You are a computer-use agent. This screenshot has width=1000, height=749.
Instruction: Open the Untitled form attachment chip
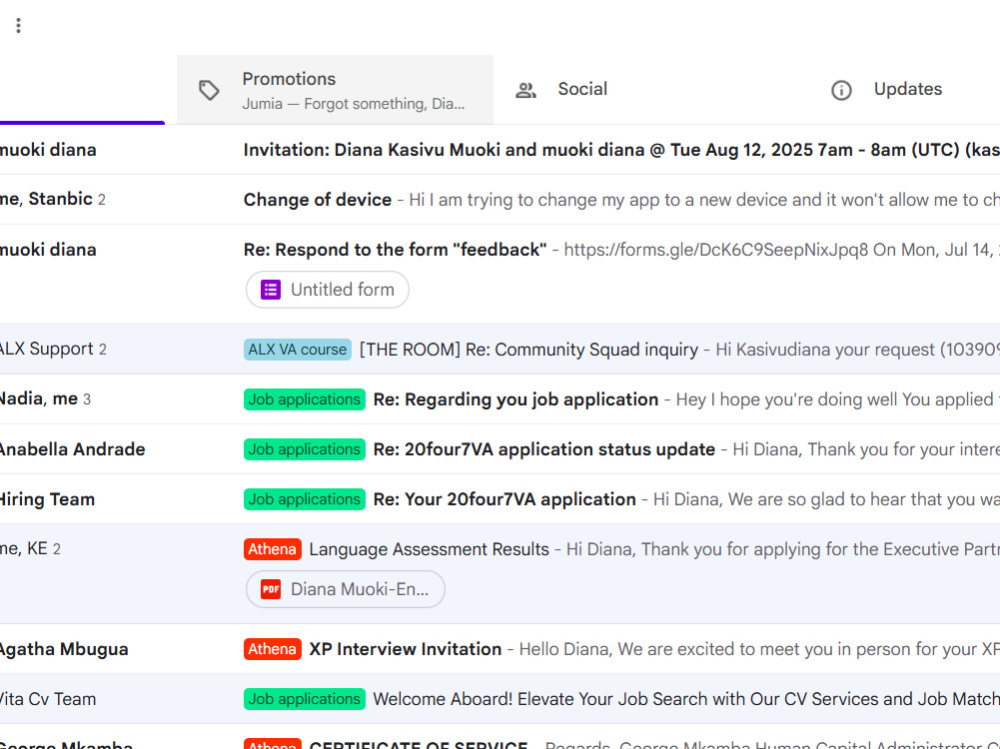tap(328, 290)
